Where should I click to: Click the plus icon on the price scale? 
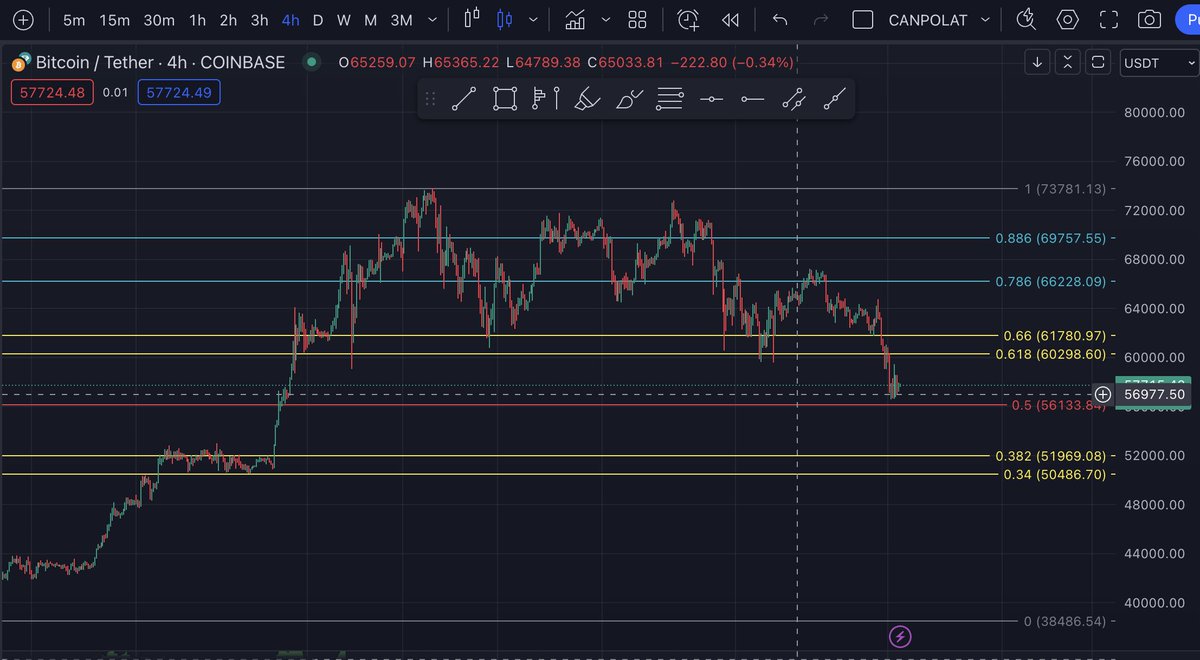click(x=1103, y=394)
